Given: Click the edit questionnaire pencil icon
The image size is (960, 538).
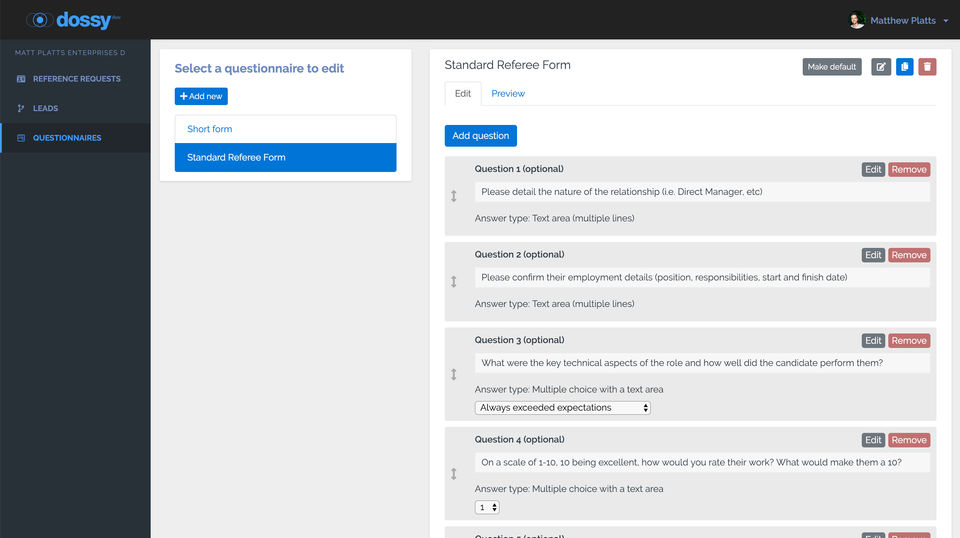Looking at the screenshot, I should [881, 67].
